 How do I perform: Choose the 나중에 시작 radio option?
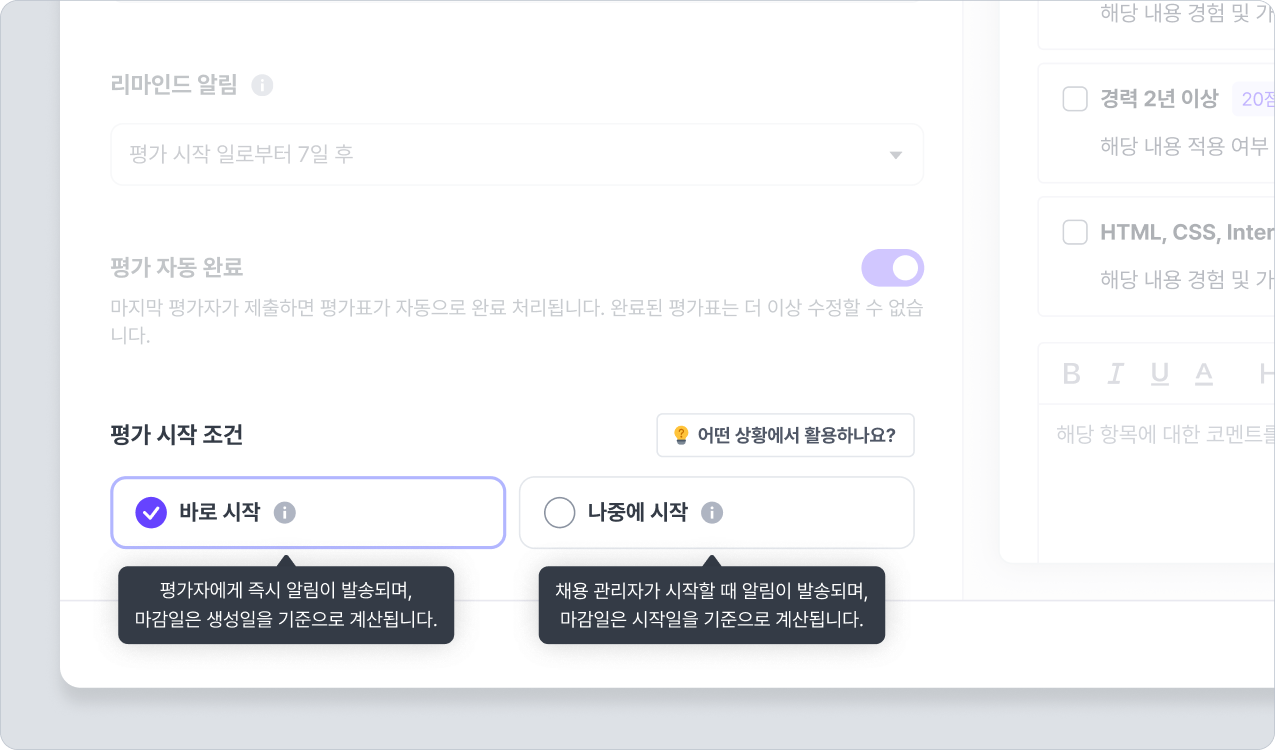(x=559, y=513)
